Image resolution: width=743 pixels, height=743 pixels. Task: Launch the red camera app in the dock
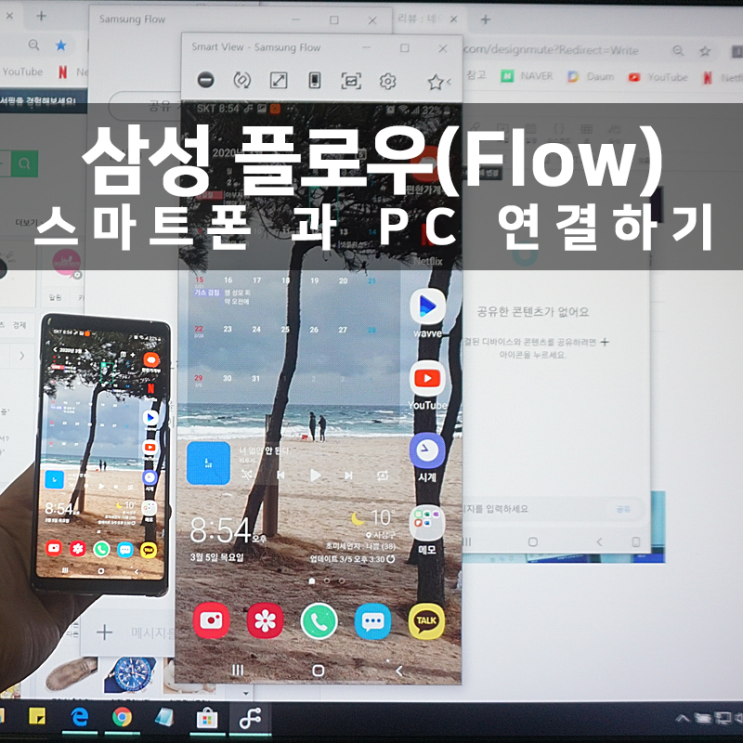pos(211,621)
